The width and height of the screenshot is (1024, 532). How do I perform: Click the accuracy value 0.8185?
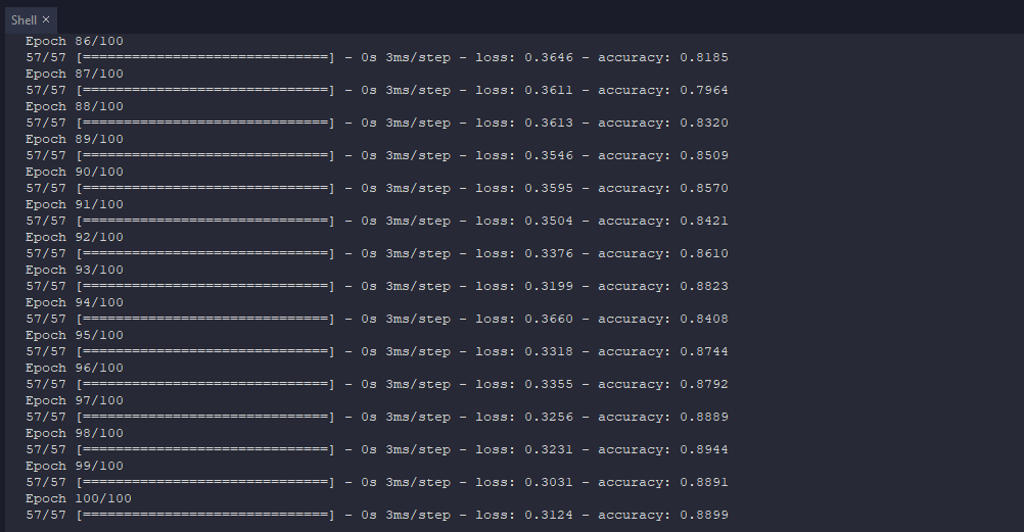[x=704, y=57]
